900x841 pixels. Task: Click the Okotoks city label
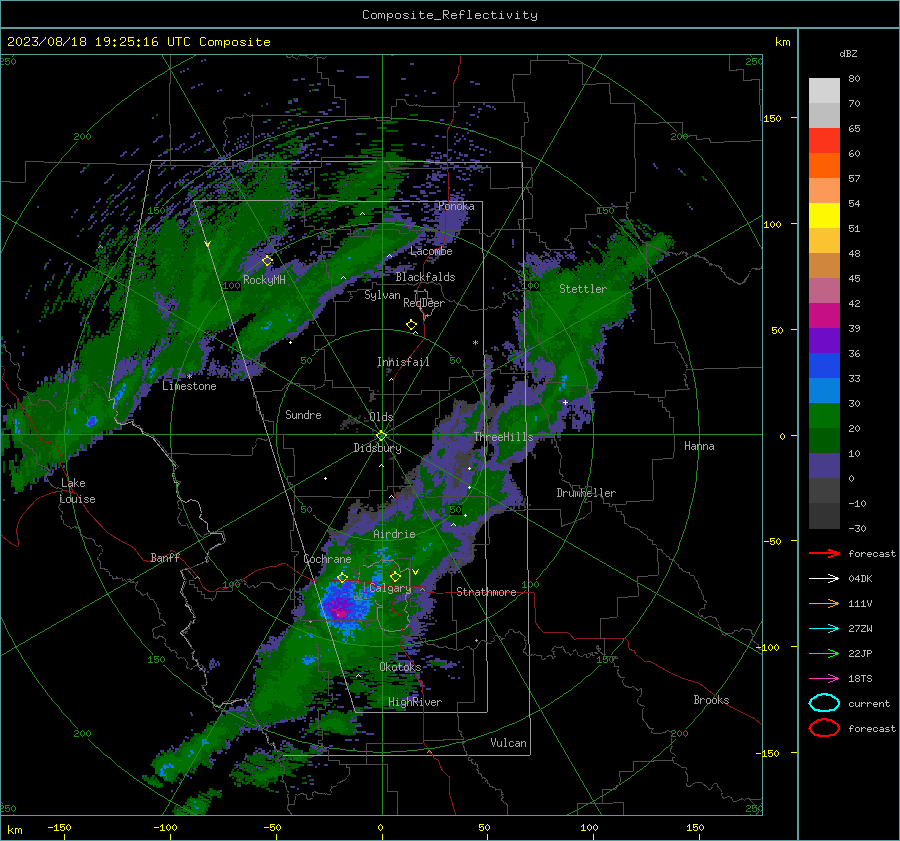click(x=401, y=667)
